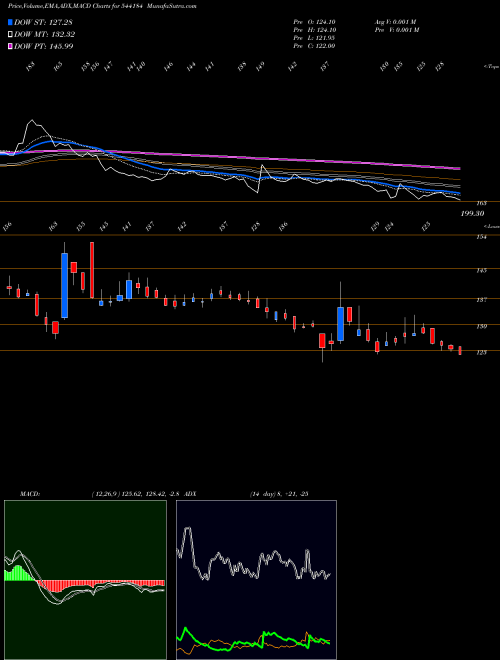This screenshot has width=500, height=660.
Task: Click the tallest blue candlestick
Action: coord(64,285)
